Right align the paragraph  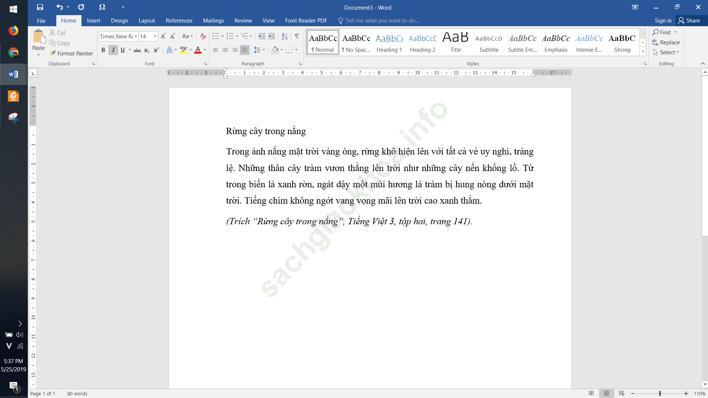click(x=235, y=50)
